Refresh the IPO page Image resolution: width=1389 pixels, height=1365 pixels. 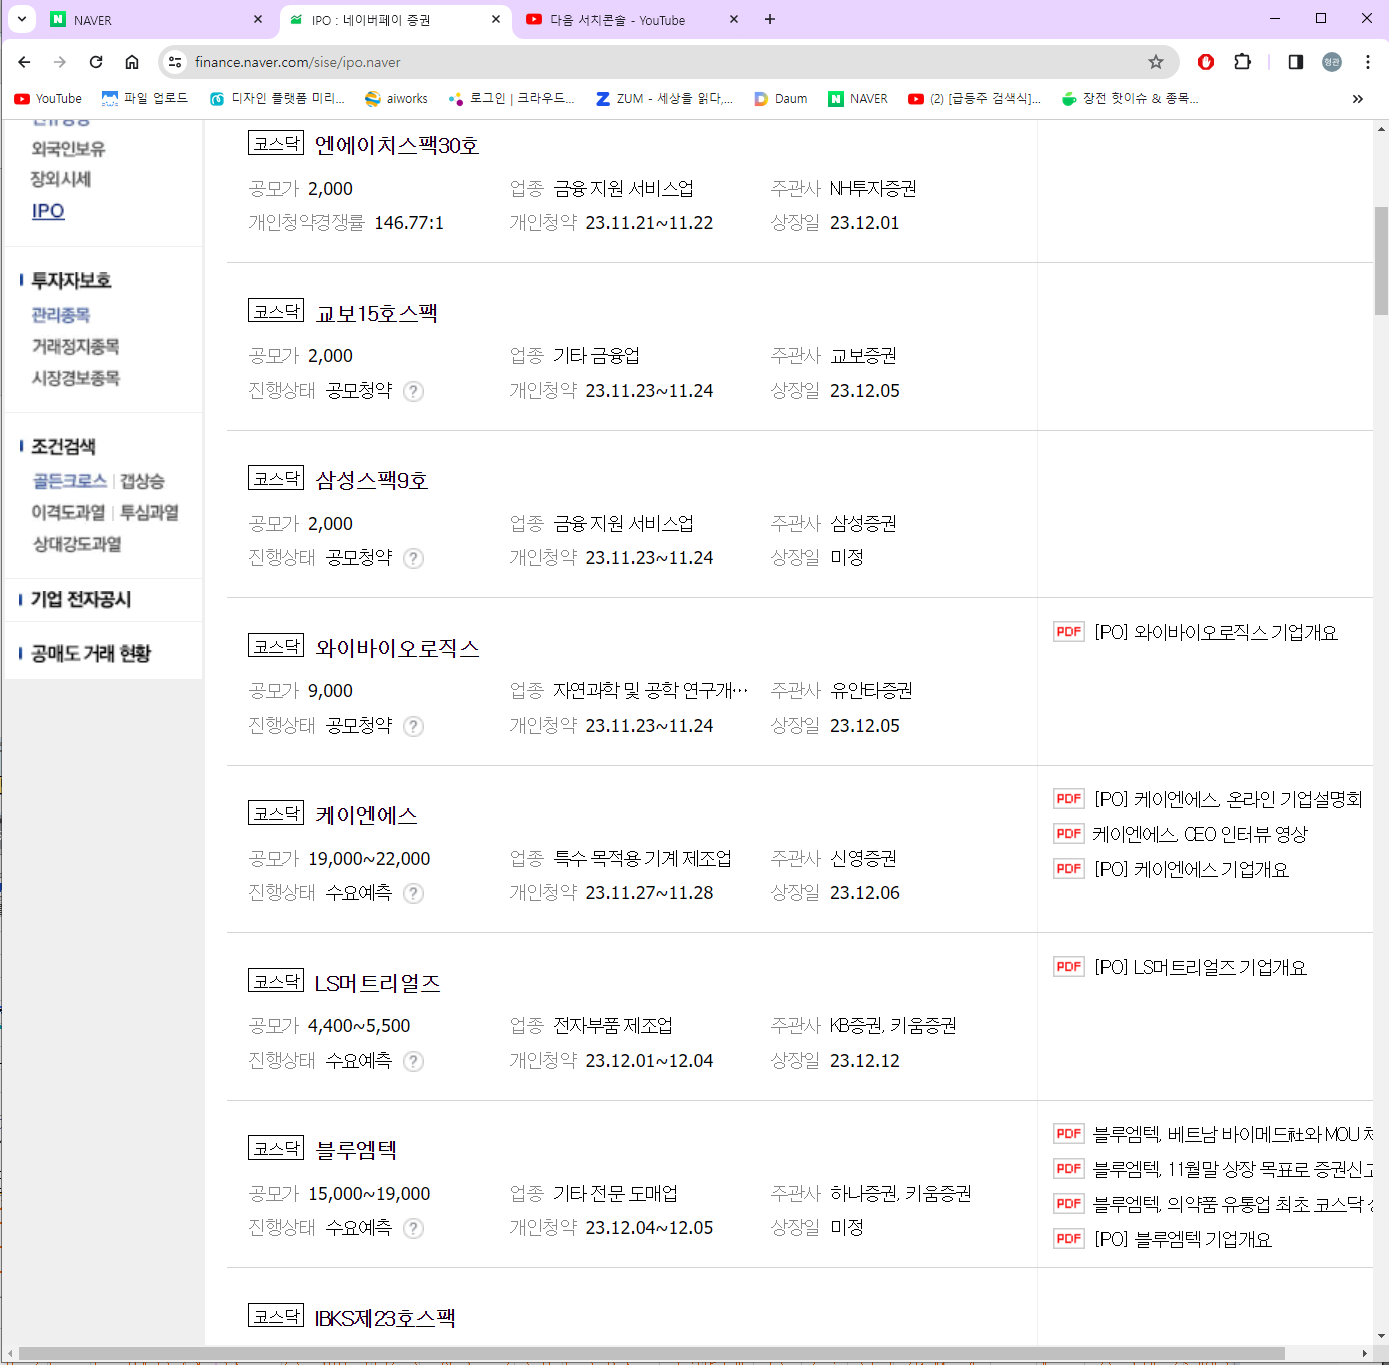(95, 61)
